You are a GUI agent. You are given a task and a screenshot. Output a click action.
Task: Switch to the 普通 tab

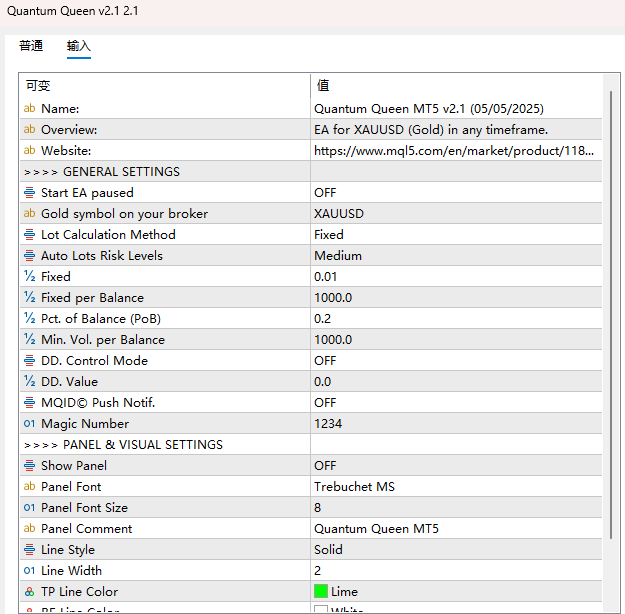[31, 46]
